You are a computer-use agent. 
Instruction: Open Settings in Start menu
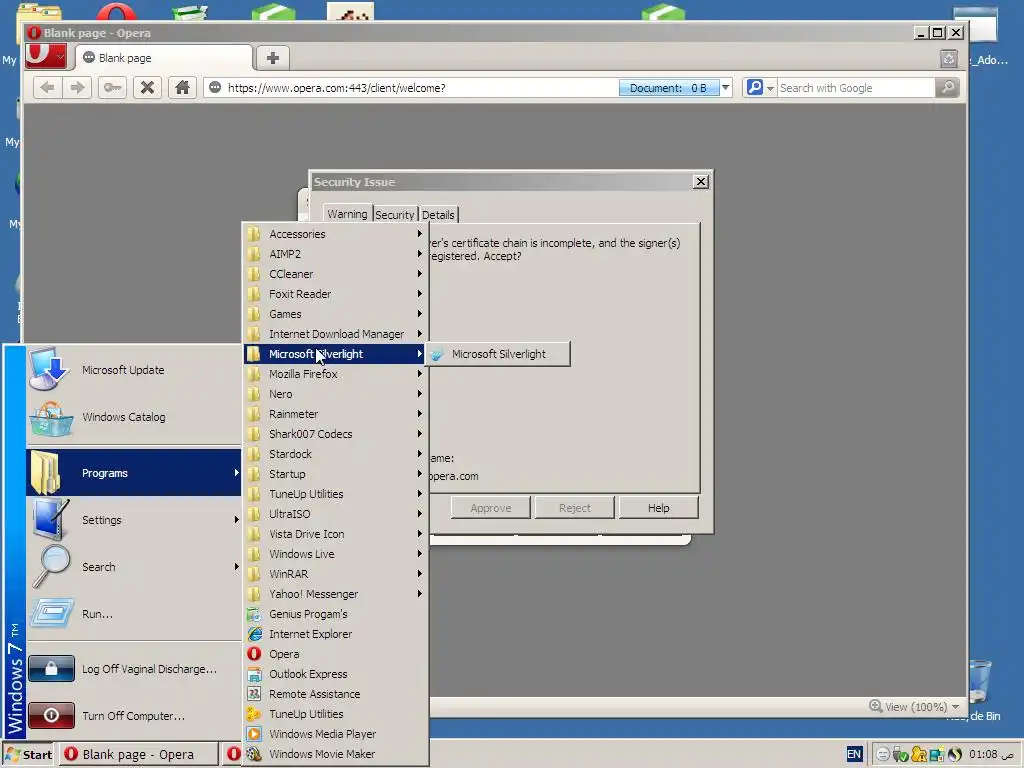tap(134, 520)
